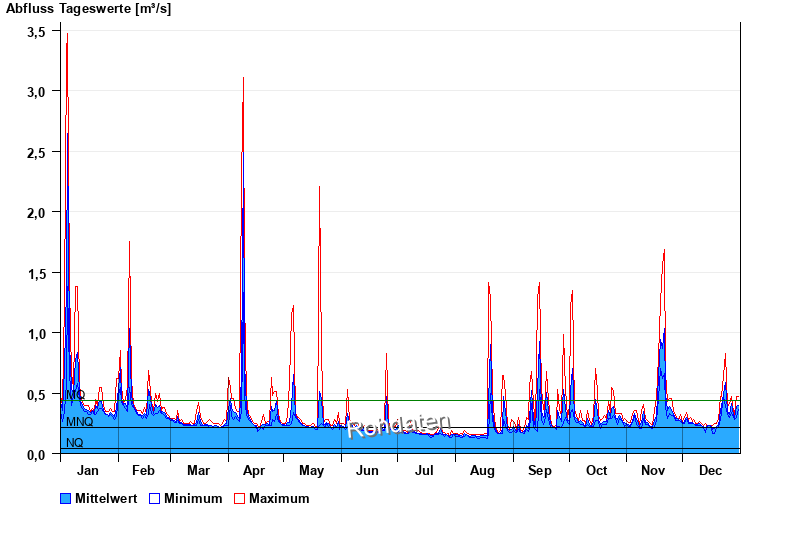Screen dimensions: 800x550
Task: Select the Minimum legend label
Action: pyautogui.click(x=193, y=498)
